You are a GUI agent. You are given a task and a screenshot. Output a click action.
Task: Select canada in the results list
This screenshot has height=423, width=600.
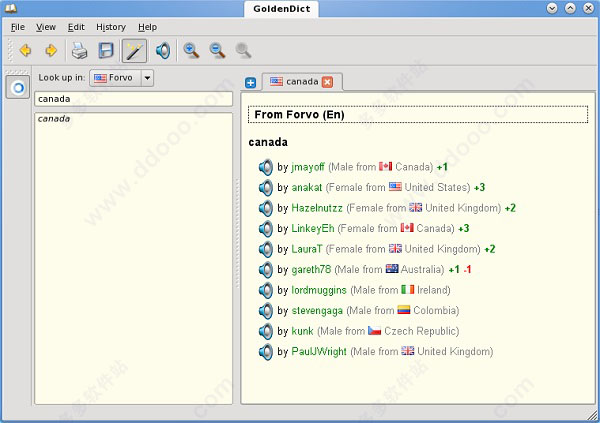pyautogui.click(x=54, y=119)
